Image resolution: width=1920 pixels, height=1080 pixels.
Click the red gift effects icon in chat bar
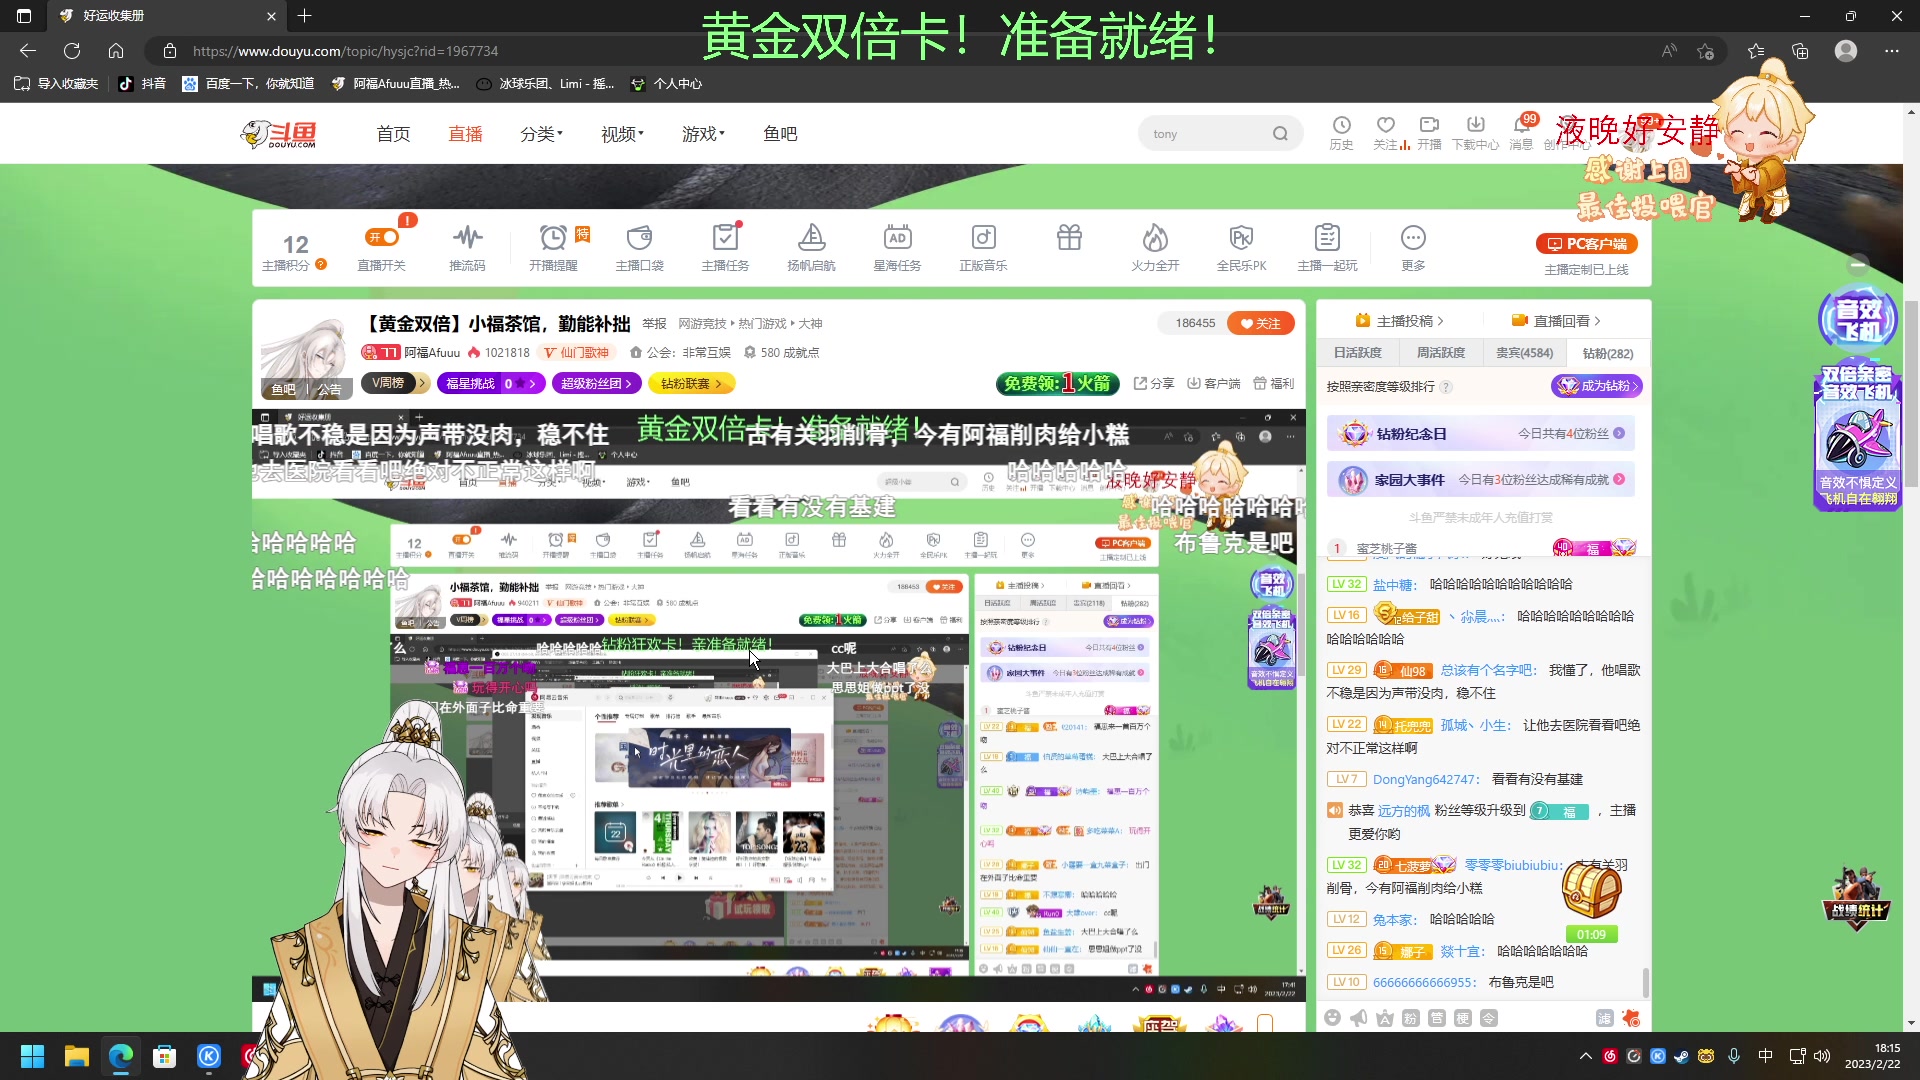coord(1631,1018)
